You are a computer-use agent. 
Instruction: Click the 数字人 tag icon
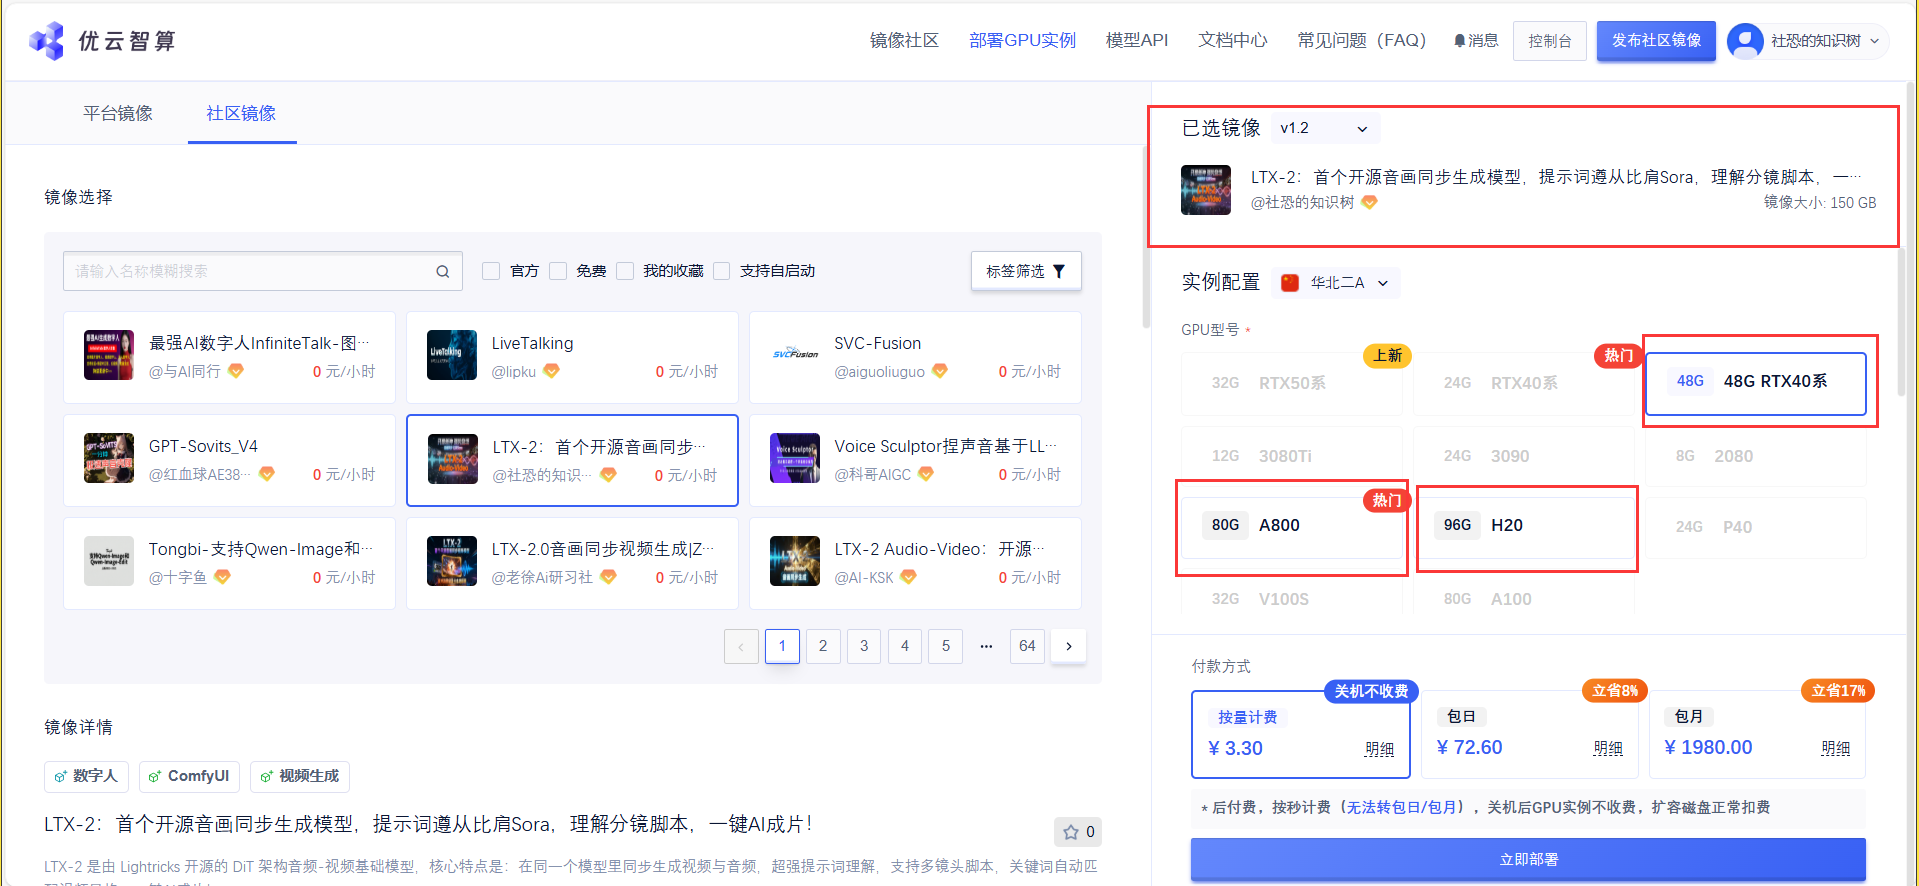(x=61, y=776)
